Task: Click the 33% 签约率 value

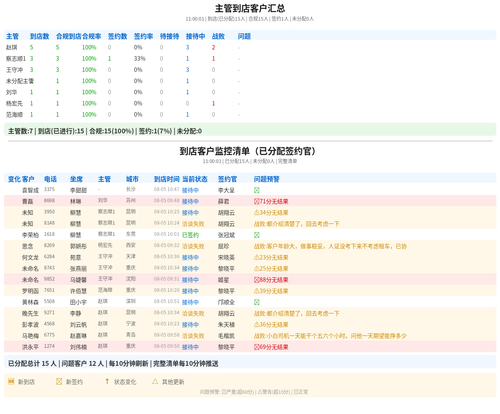Action: 140,59
